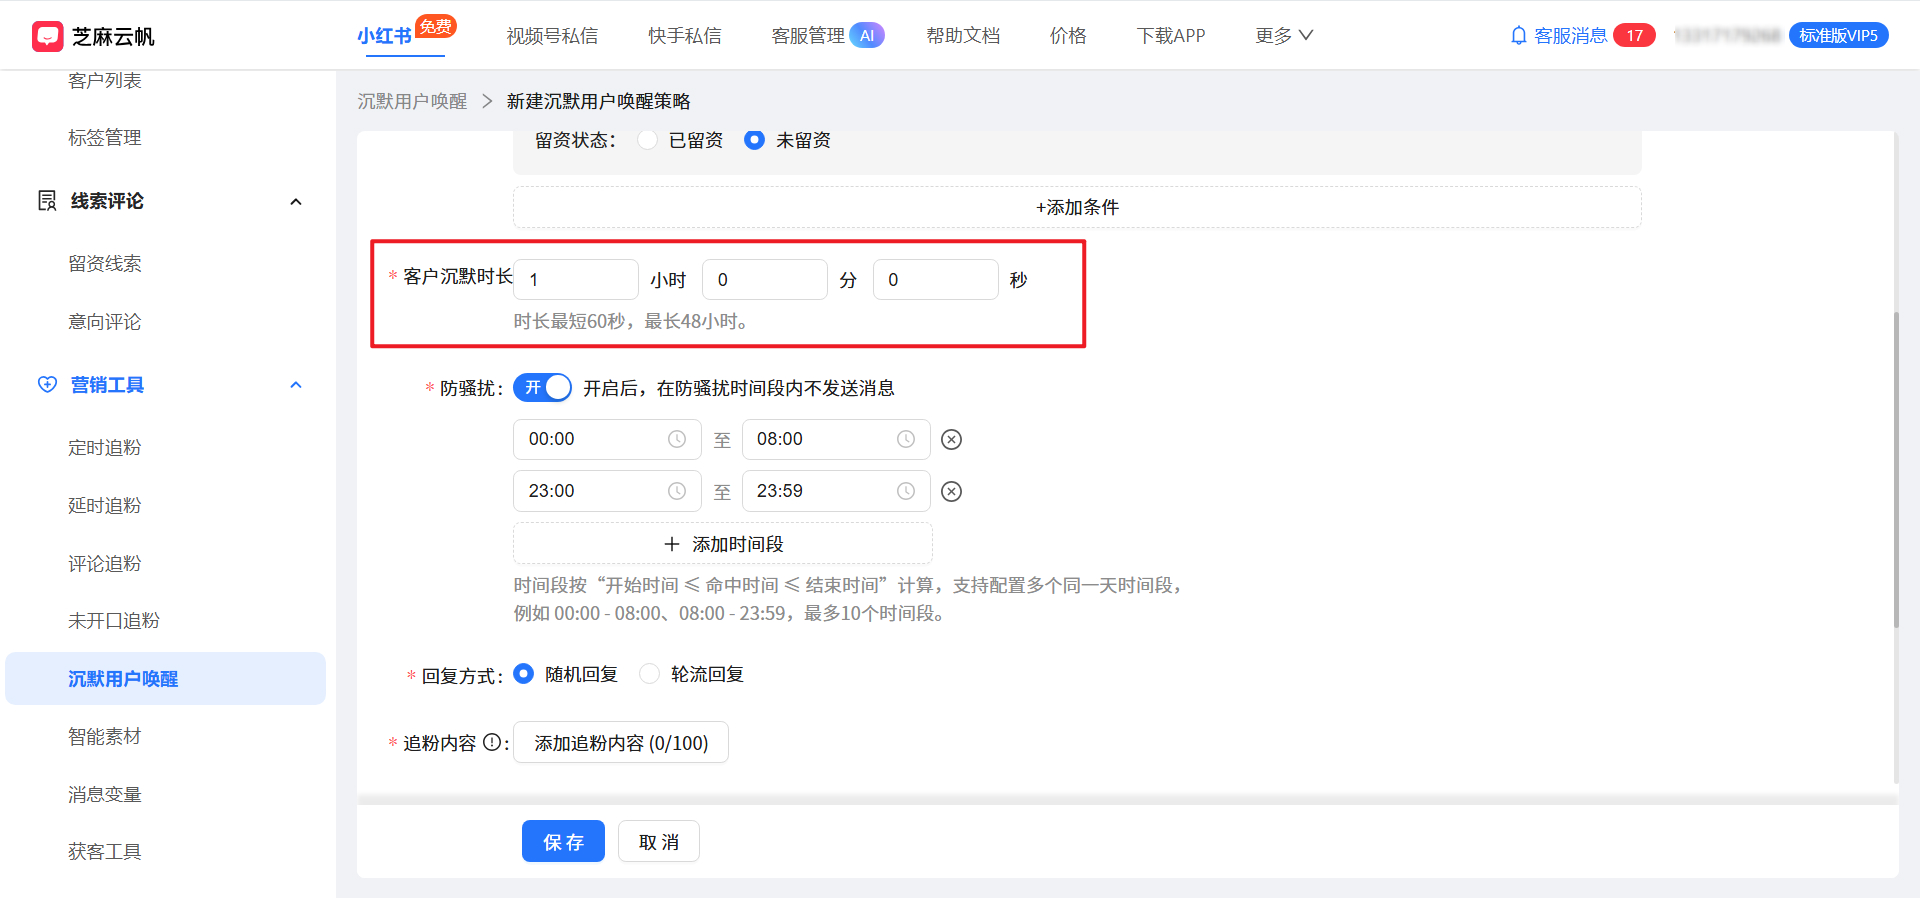Open 获客工具 in sidebar

click(105, 852)
